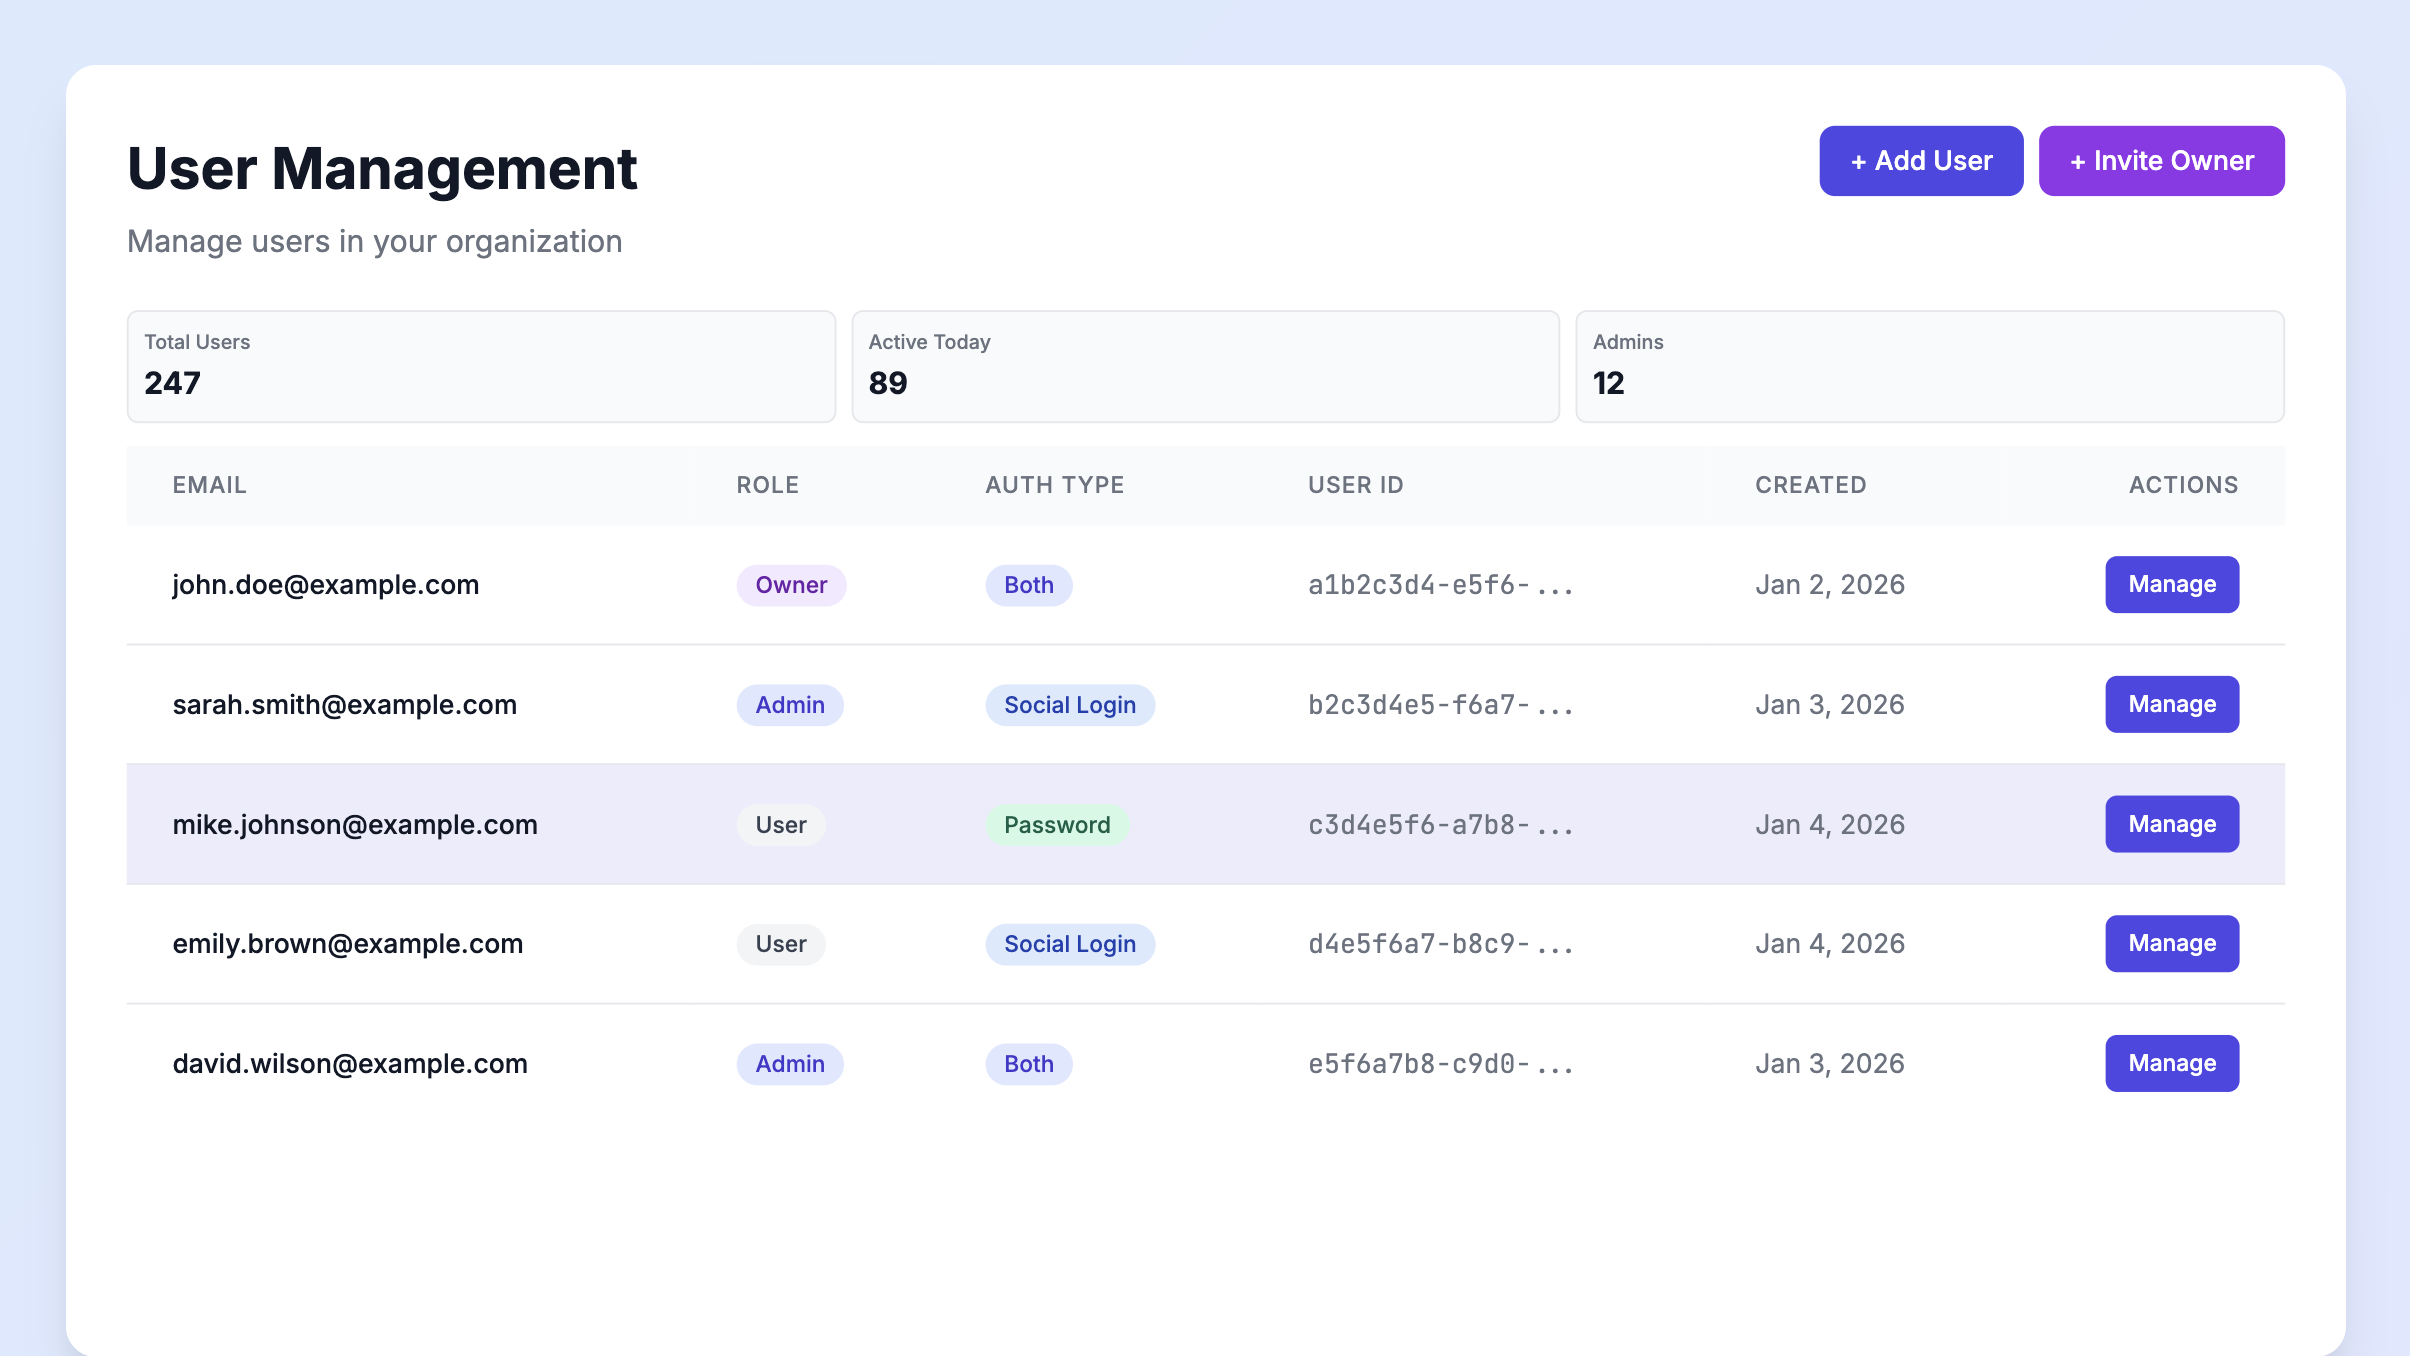Click Manage for sarah.smith@example.com
Screen dimensions: 2410x1356
coord(2171,703)
